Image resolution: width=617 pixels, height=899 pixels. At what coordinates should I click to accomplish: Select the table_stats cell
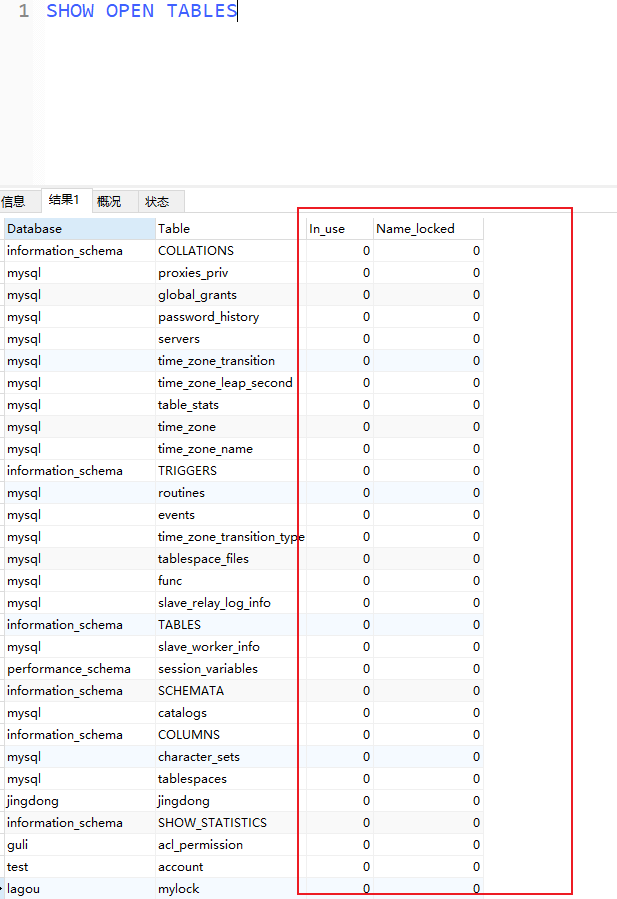click(231, 405)
